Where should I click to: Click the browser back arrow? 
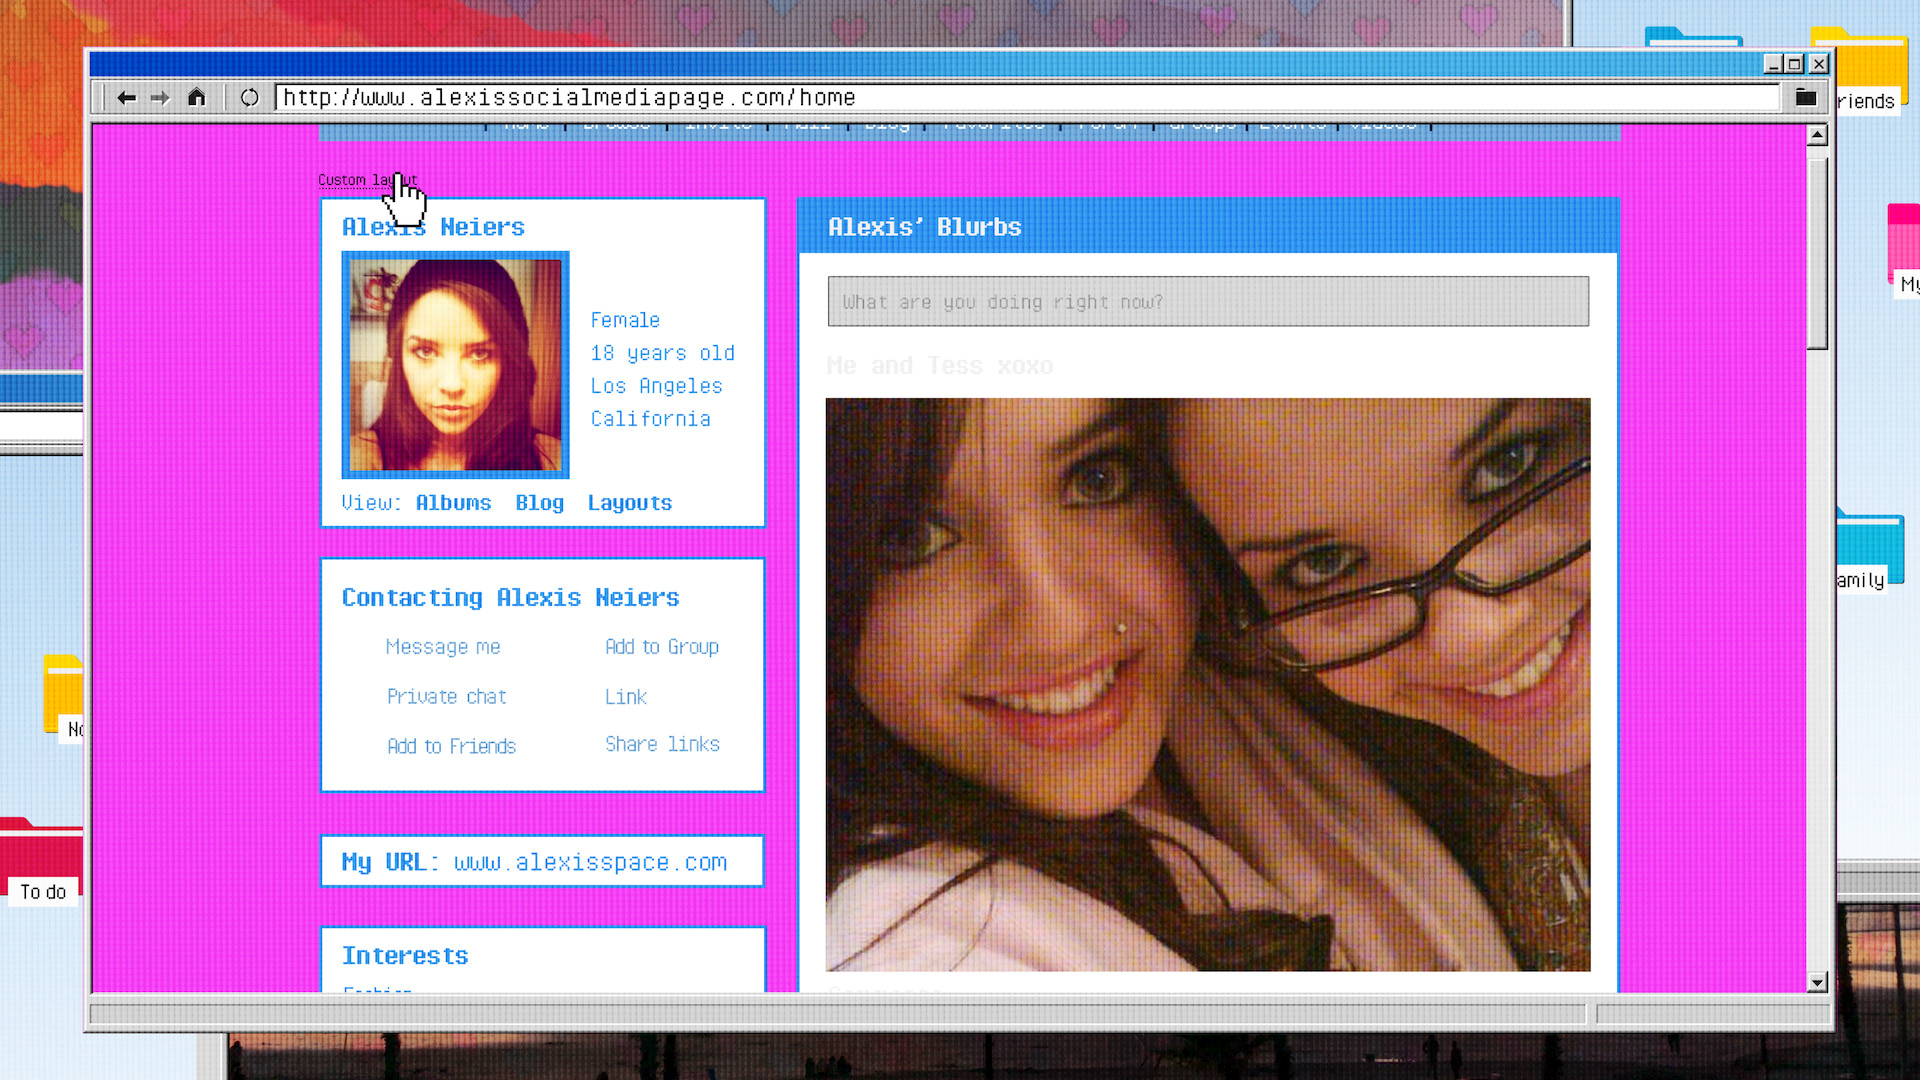(x=126, y=98)
